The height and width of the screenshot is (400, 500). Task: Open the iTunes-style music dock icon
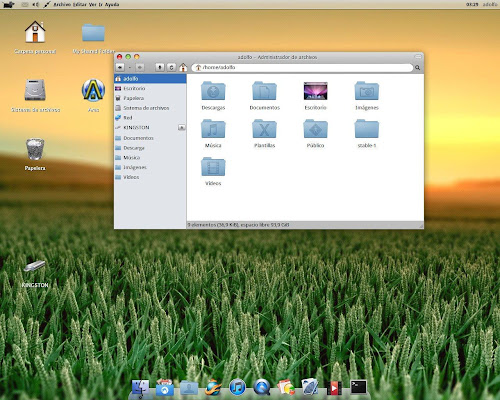(237, 388)
